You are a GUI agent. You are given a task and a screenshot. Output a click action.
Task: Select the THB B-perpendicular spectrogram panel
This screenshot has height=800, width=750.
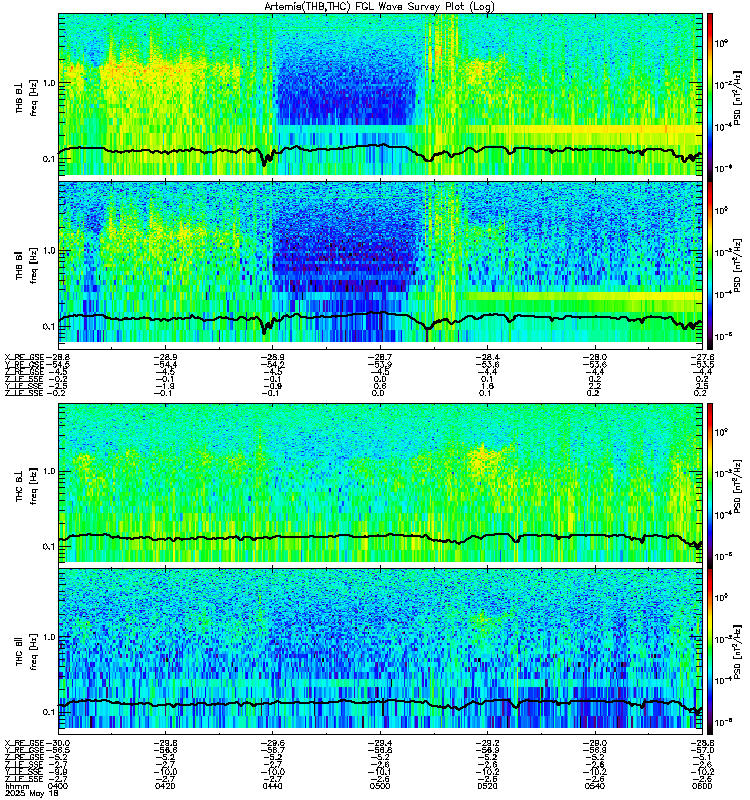pyautogui.click(x=381, y=94)
